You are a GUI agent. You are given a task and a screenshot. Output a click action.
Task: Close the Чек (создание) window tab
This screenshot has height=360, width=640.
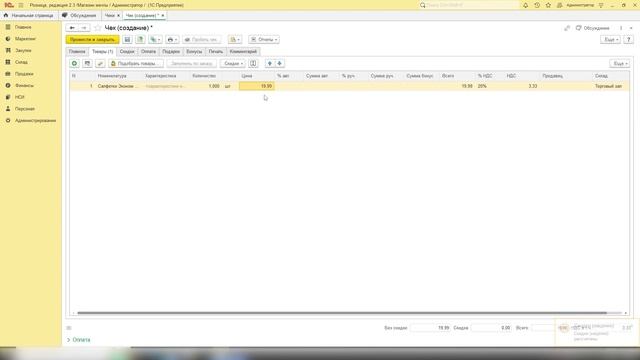pos(162,16)
